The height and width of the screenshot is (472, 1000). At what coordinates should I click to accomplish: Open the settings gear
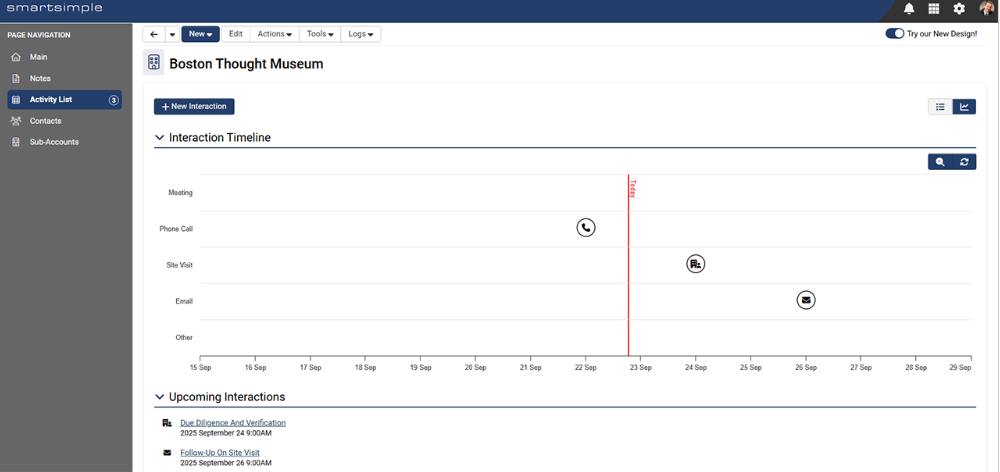pyautogui.click(x=959, y=8)
